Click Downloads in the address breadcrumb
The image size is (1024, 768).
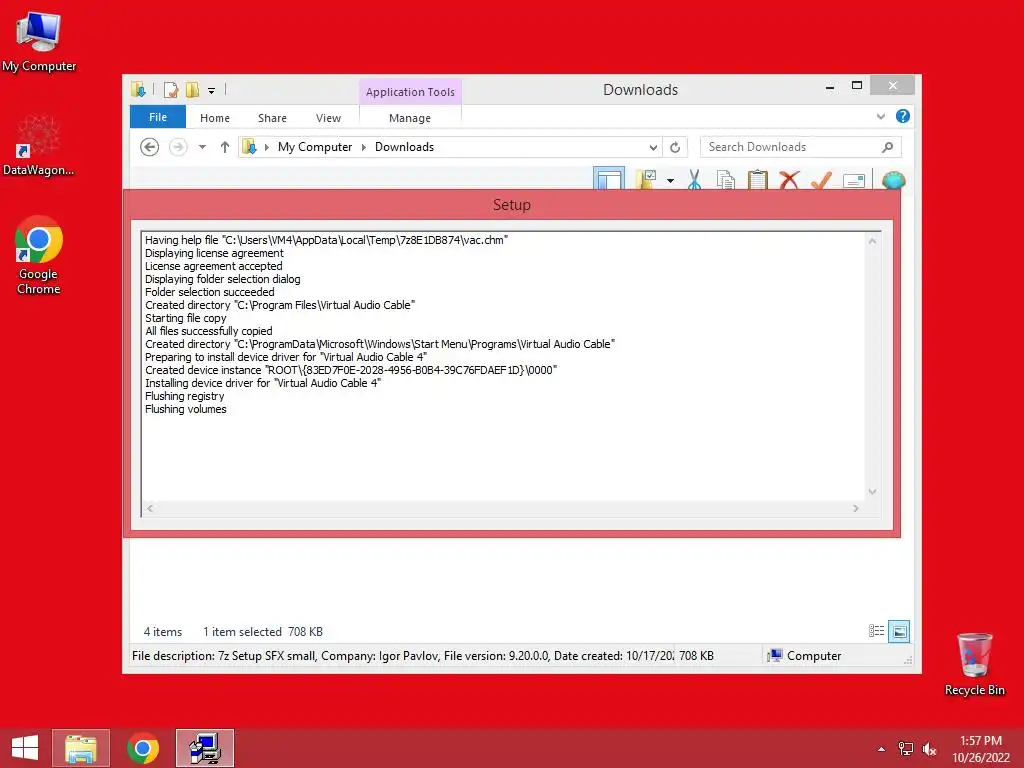click(x=404, y=147)
